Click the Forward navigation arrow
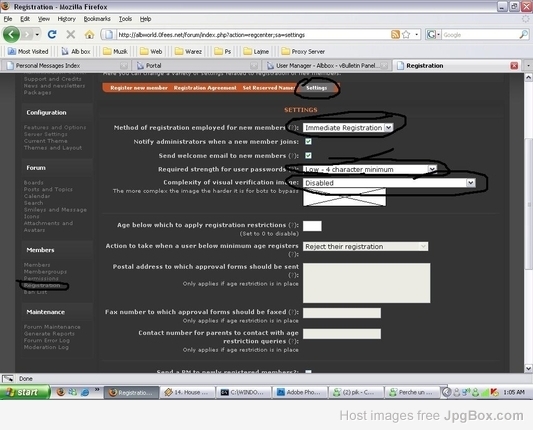The width and height of the screenshot is (533, 430). click(27, 34)
